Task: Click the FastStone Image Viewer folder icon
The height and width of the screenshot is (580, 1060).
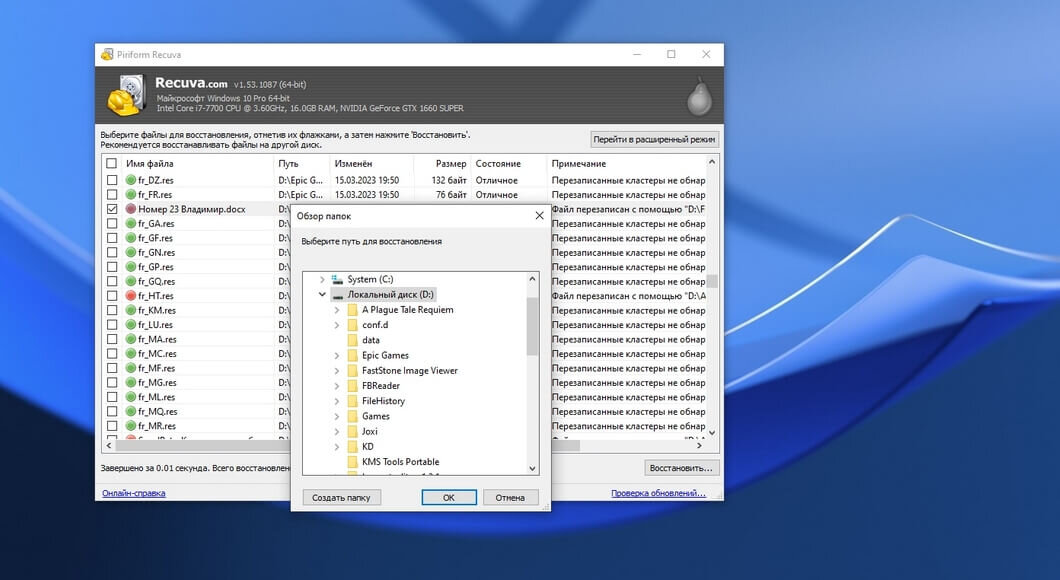Action: point(352,370)
